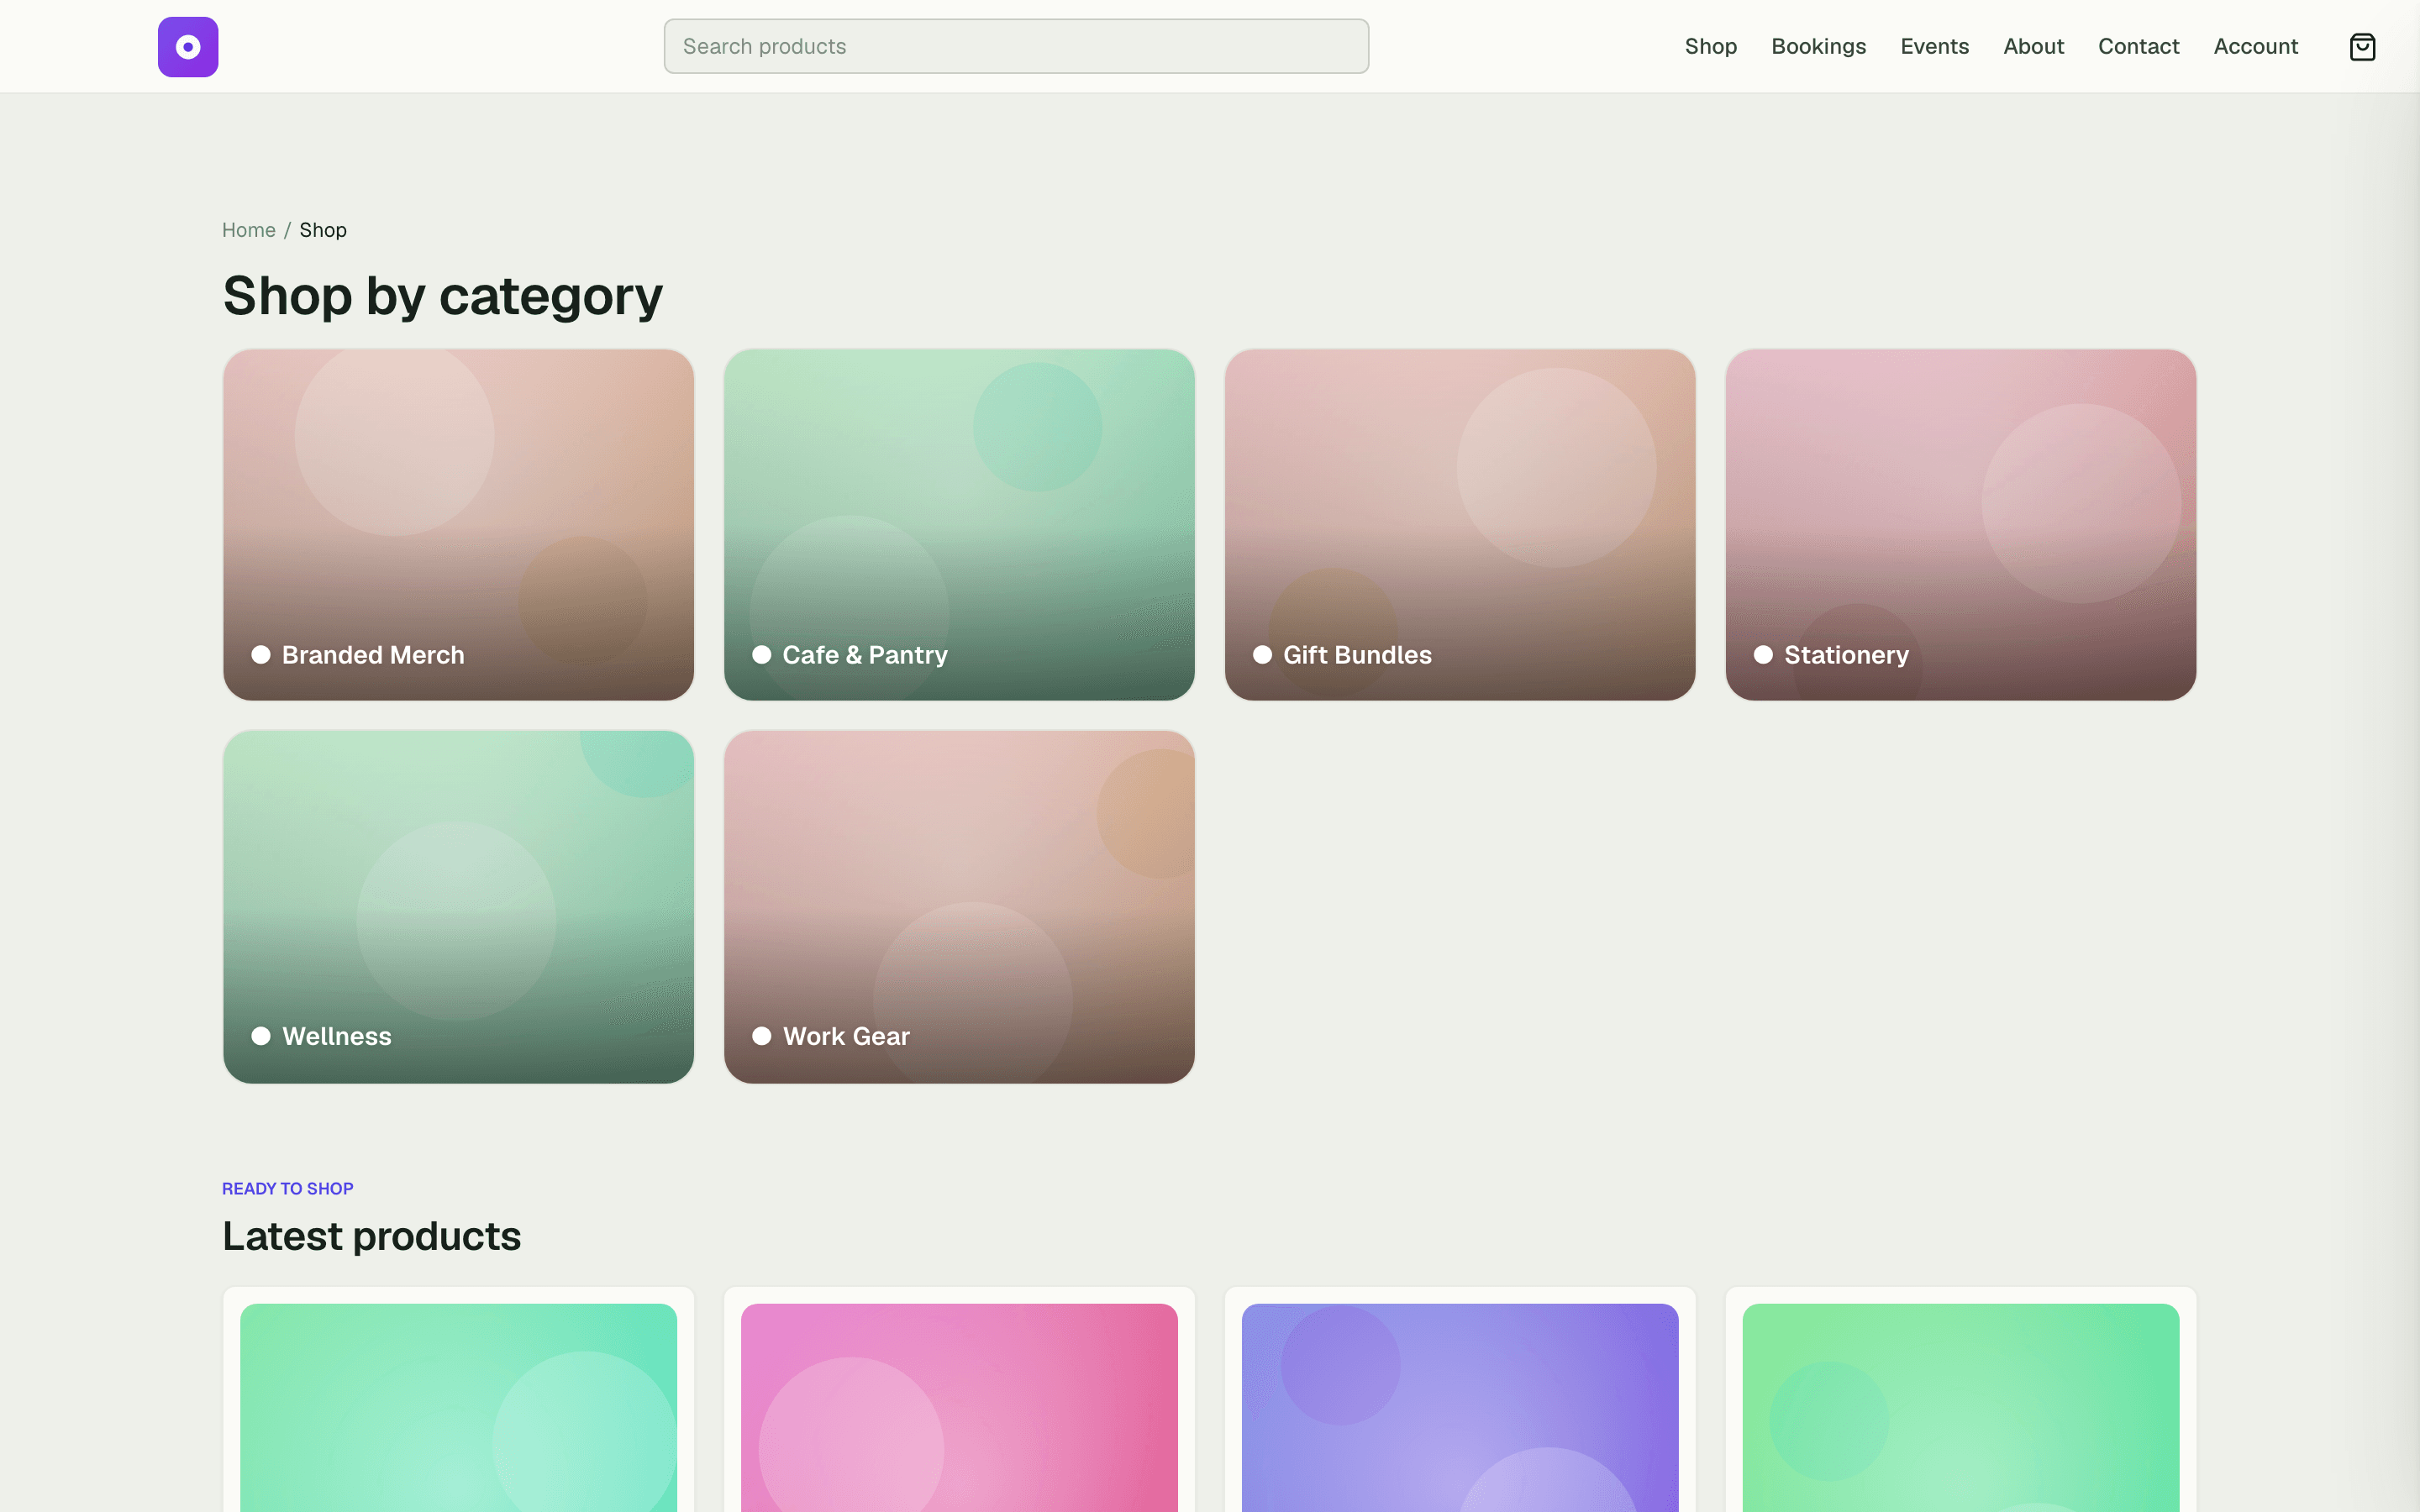Click the Shop by category heading
The image size is (2420, 1512).
(x=443, y=296)
